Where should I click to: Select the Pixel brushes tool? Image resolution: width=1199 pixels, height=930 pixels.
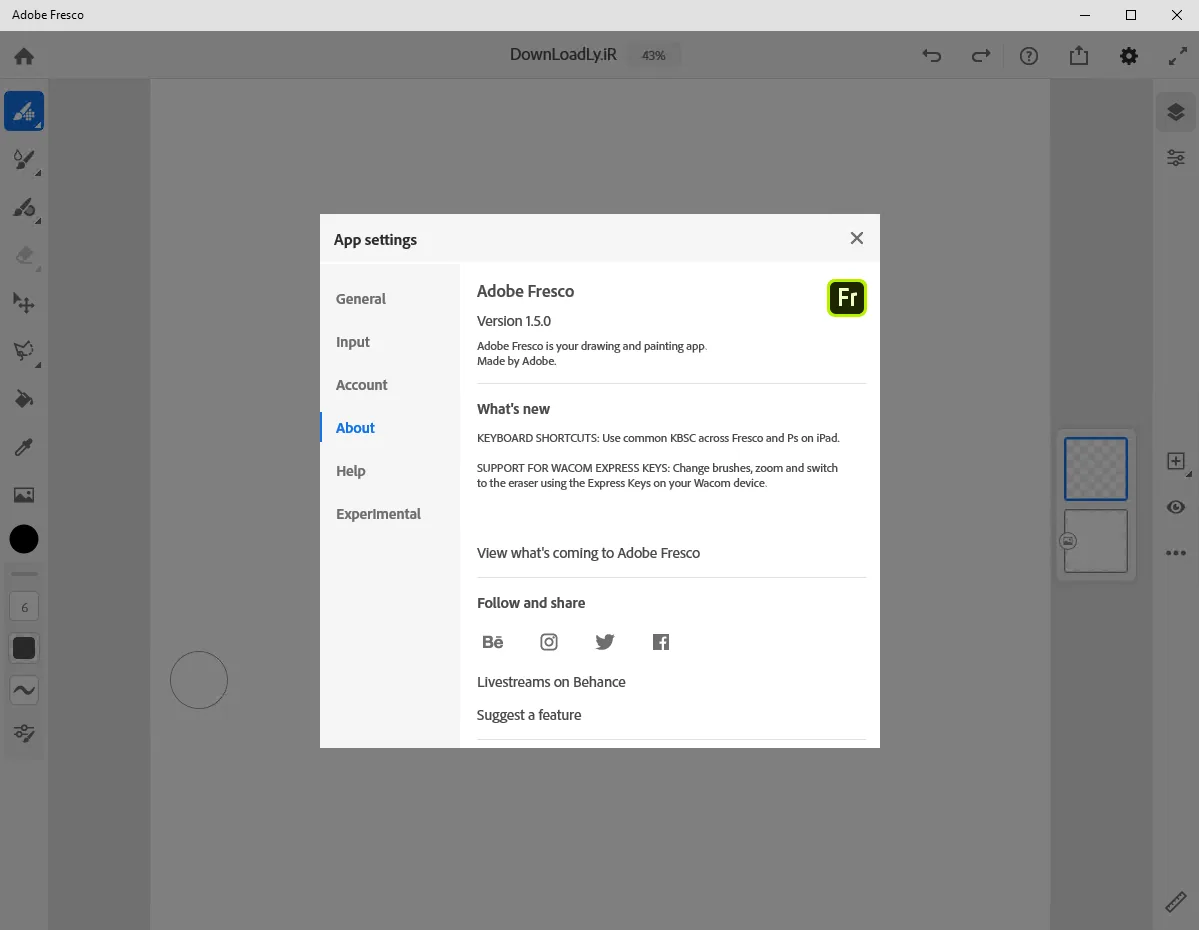[24, 112]
